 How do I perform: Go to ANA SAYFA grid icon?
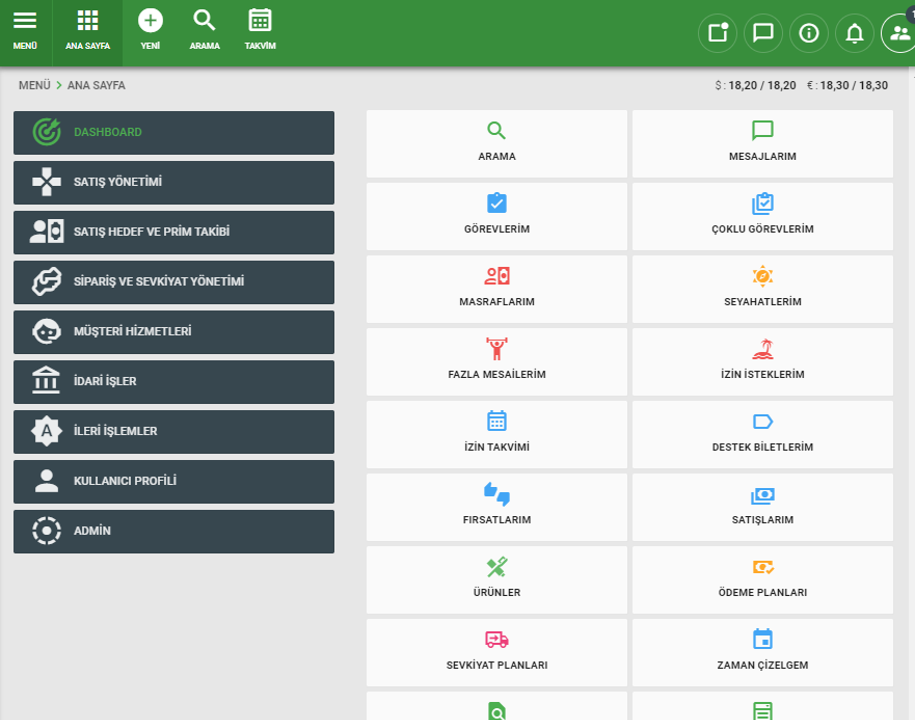click(x=88, y=20)
